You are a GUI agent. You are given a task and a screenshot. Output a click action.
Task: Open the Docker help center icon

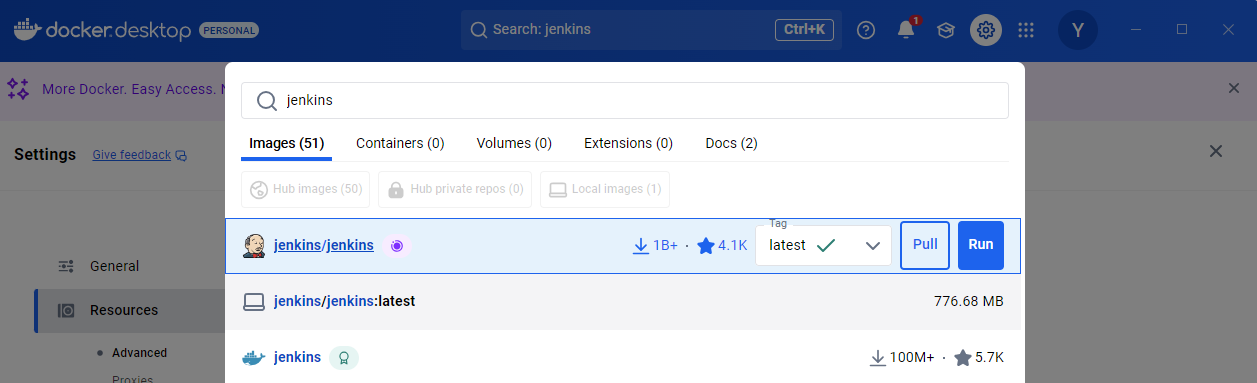tap(866, 30)
